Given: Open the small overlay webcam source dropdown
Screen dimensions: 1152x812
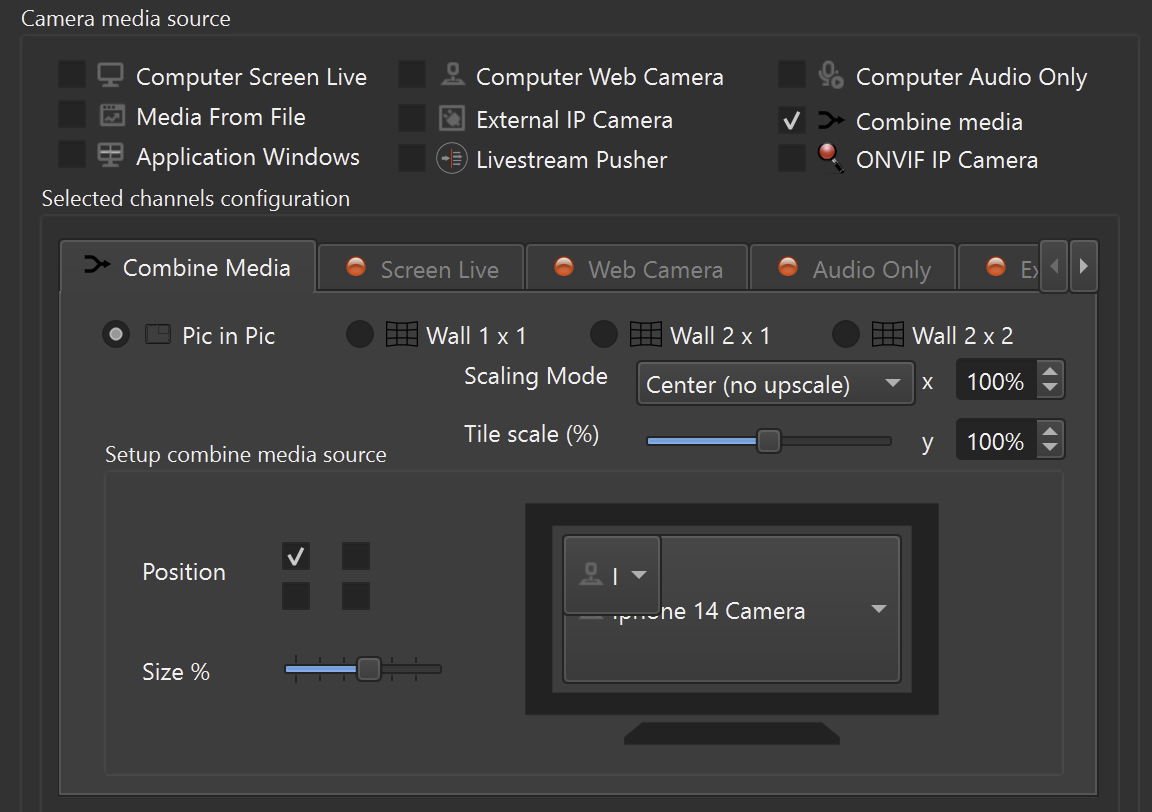Looking at the screenshot, I should [x=638, y=575].
